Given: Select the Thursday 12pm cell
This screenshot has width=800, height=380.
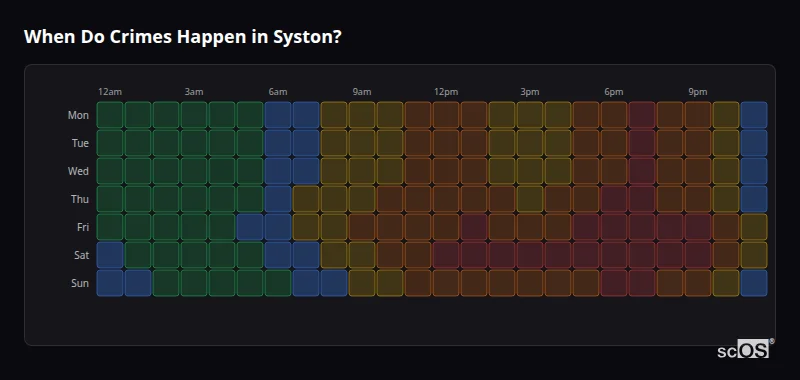Looking at the screenshot, I should coord(446,199).
